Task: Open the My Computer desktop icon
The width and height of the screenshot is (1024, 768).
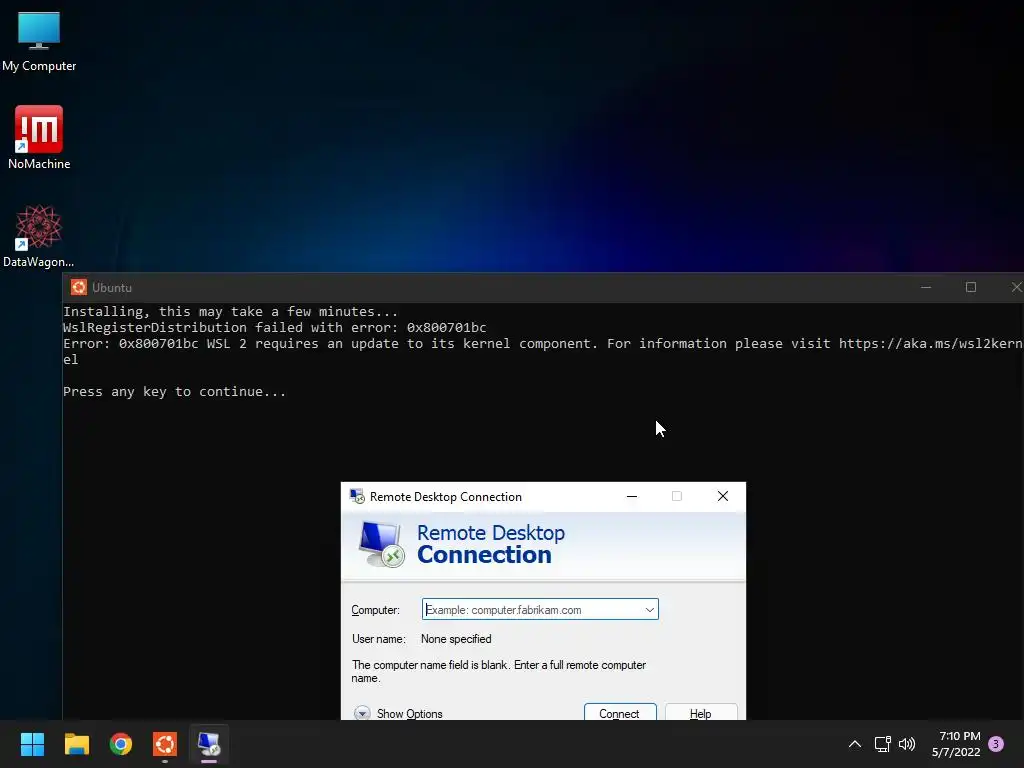Action: (x=39, y=40)
